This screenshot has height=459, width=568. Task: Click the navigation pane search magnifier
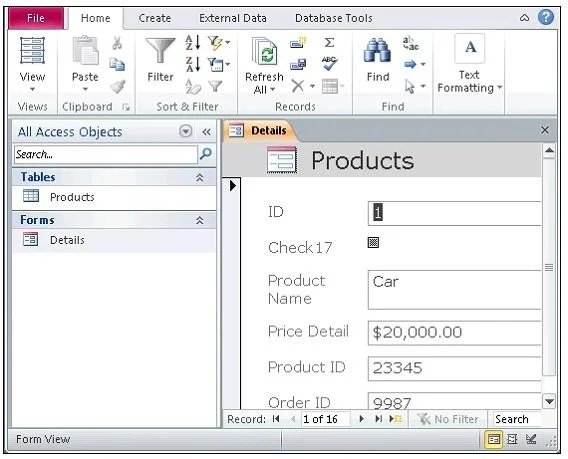(206, 154)
